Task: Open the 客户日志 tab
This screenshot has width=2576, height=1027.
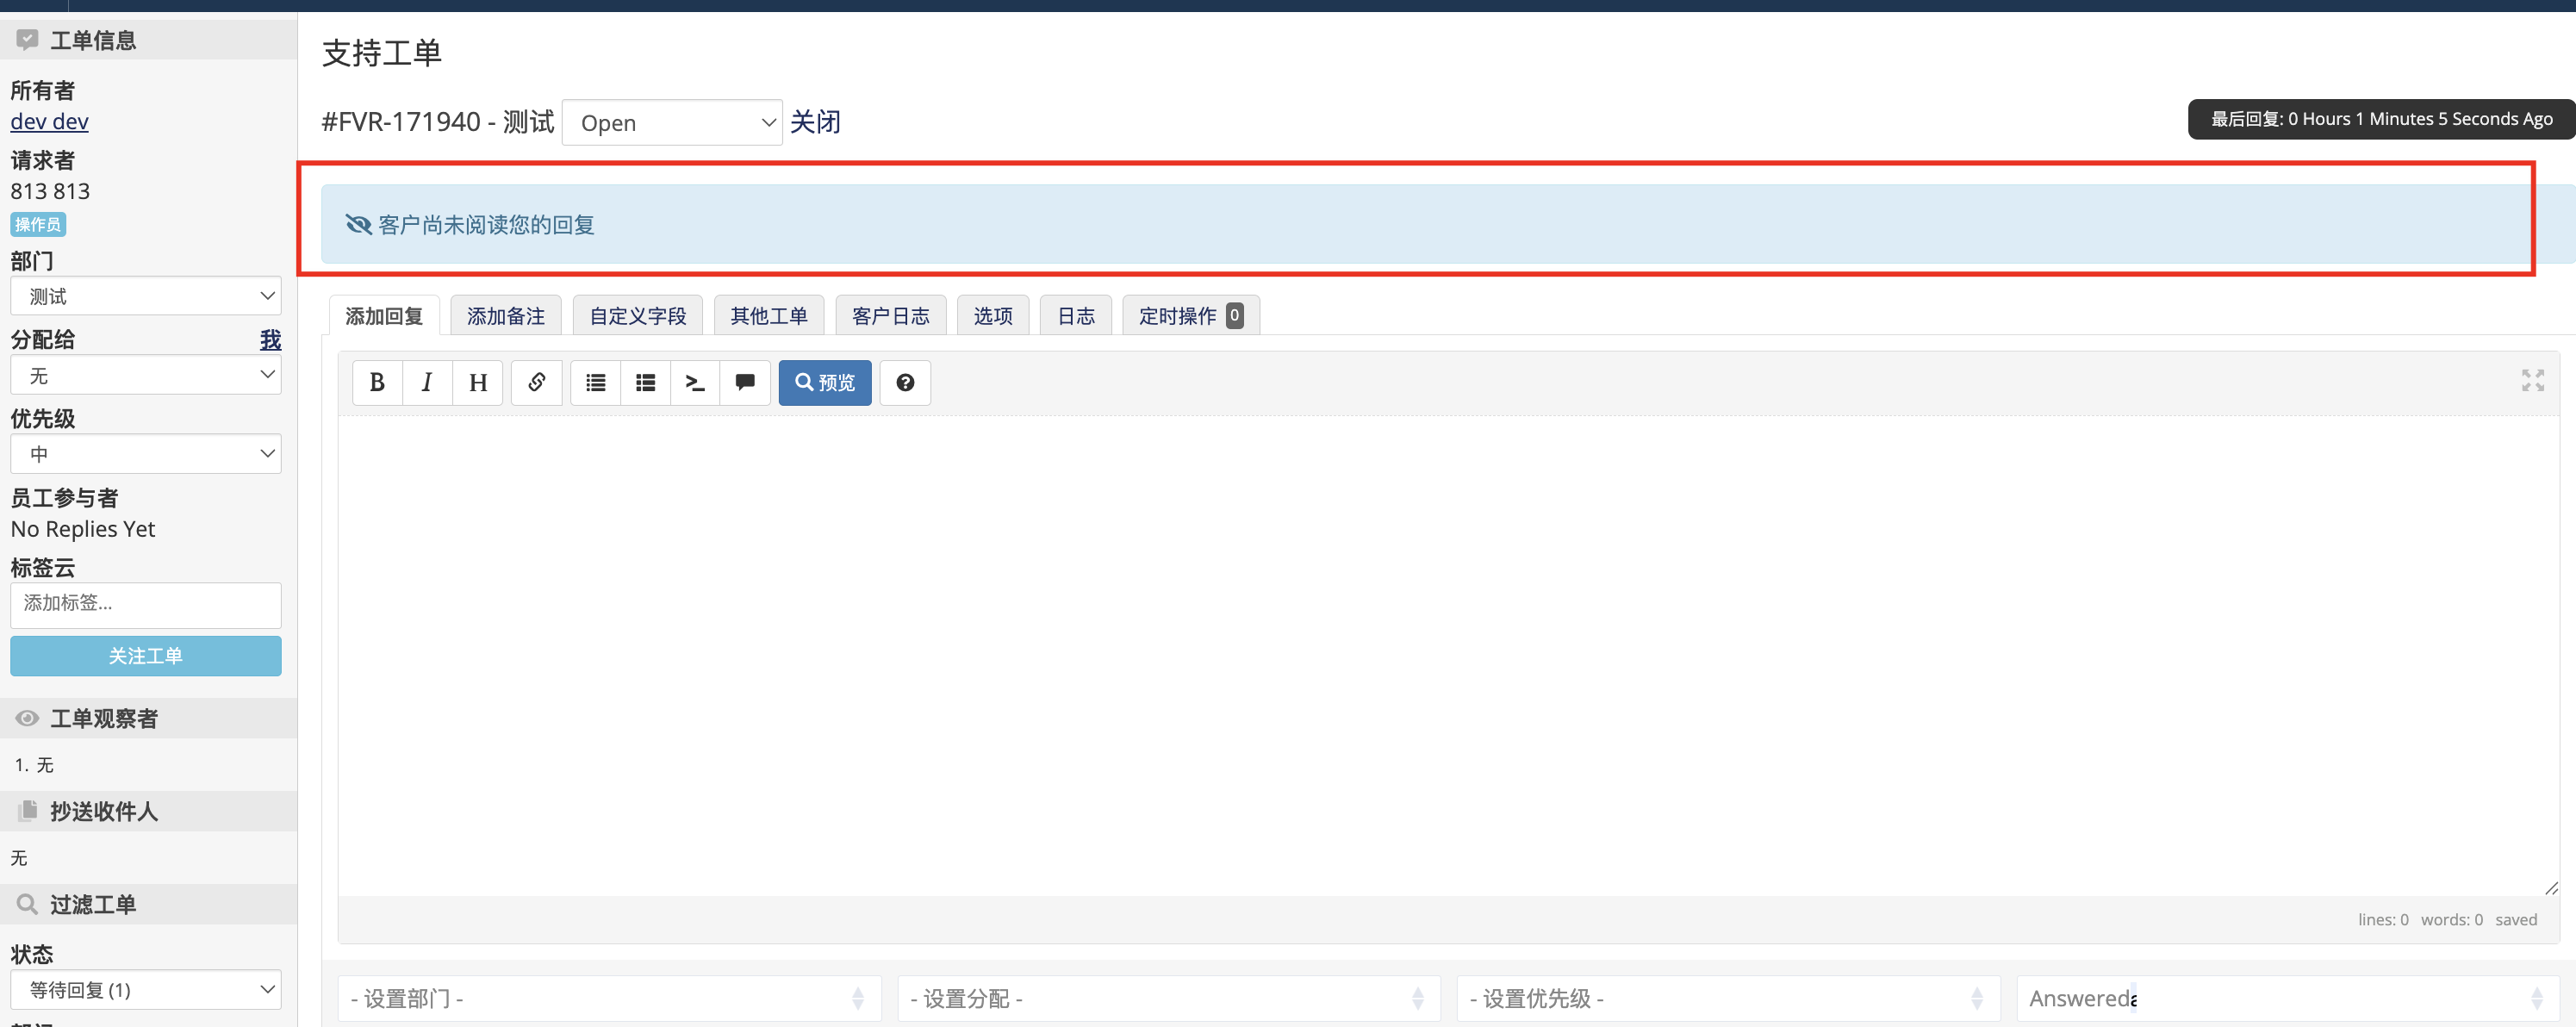Action: click(890, 316)
